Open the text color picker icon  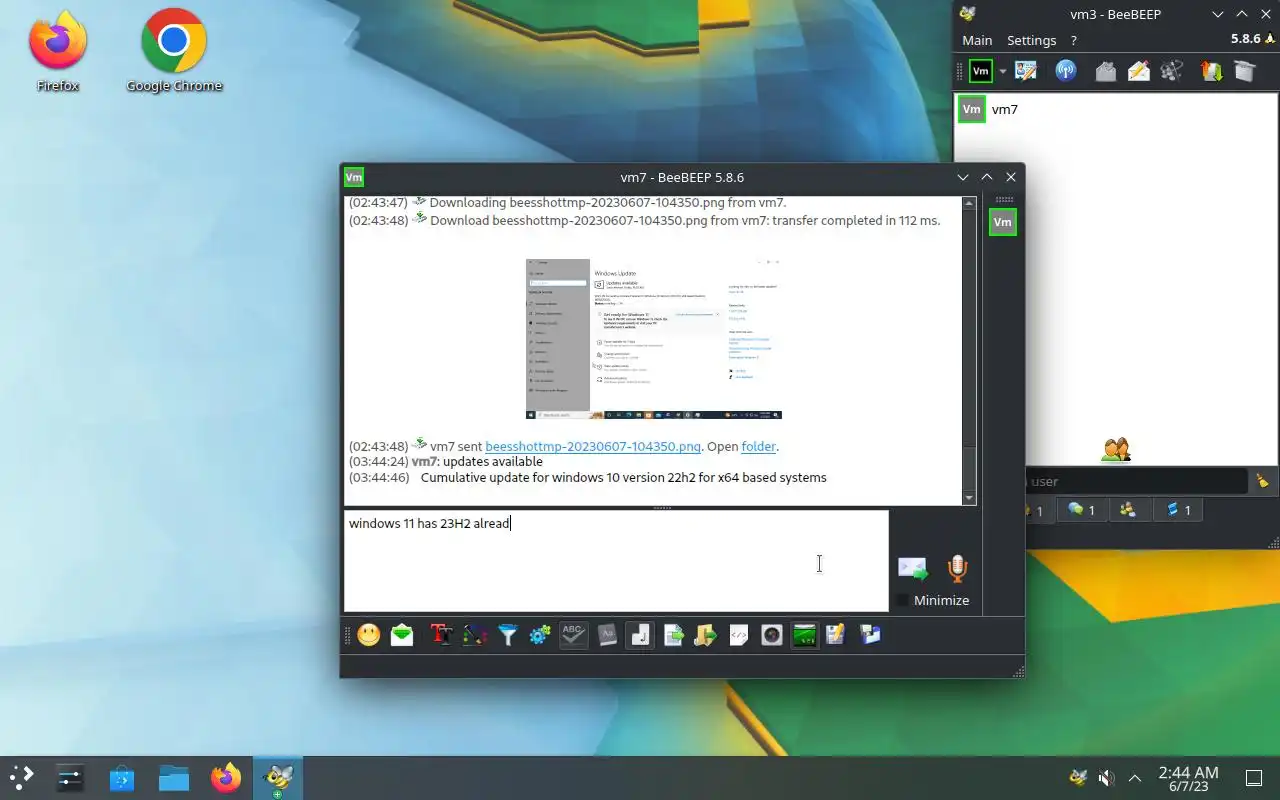(475, 635)
